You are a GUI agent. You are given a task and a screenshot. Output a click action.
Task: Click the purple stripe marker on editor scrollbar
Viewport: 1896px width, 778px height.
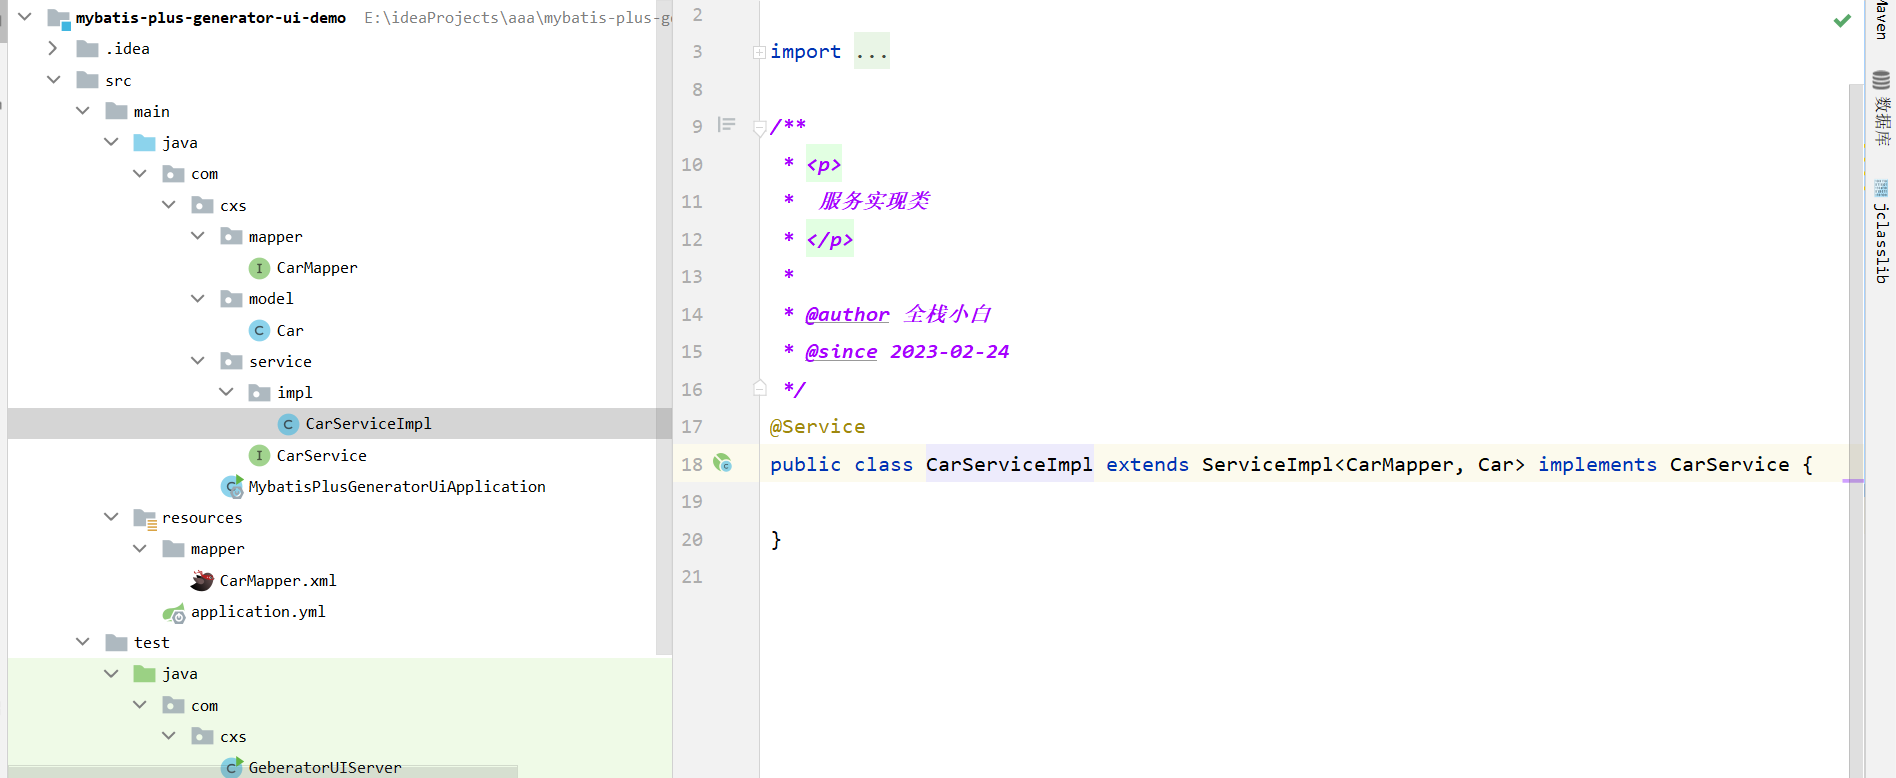(x=1853, y=481)
